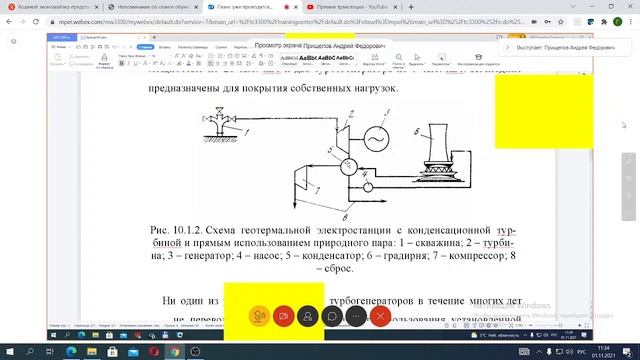The height and width of the screenshot is (360, 640).
Task: Switch input language РУС in tray
Action: [582, 351]
